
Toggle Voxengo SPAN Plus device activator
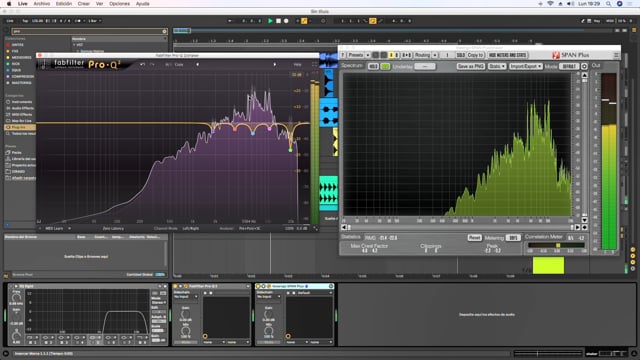259,286
